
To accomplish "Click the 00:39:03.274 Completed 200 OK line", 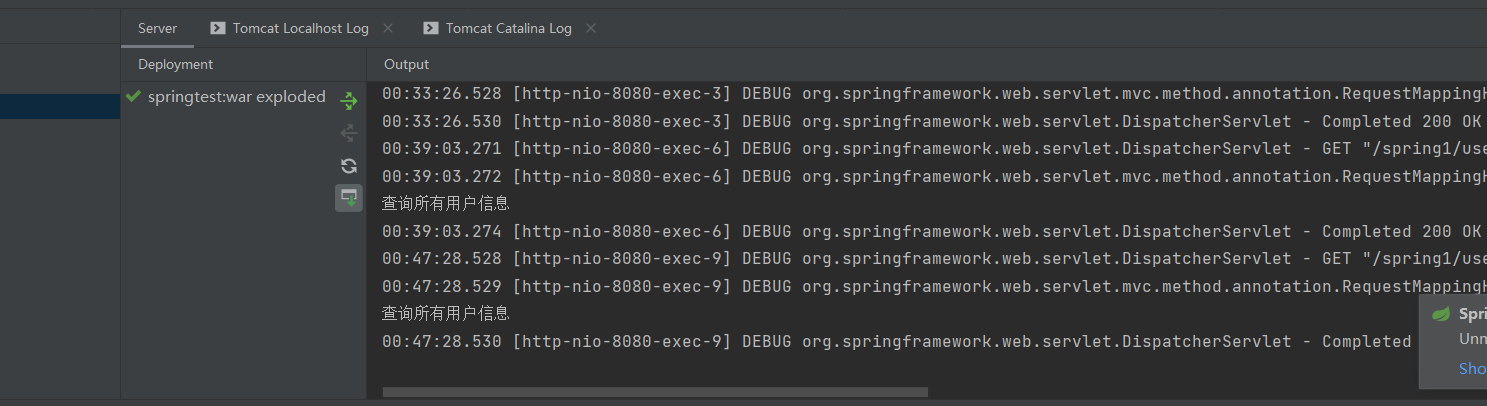I will (x=934, y=231).
